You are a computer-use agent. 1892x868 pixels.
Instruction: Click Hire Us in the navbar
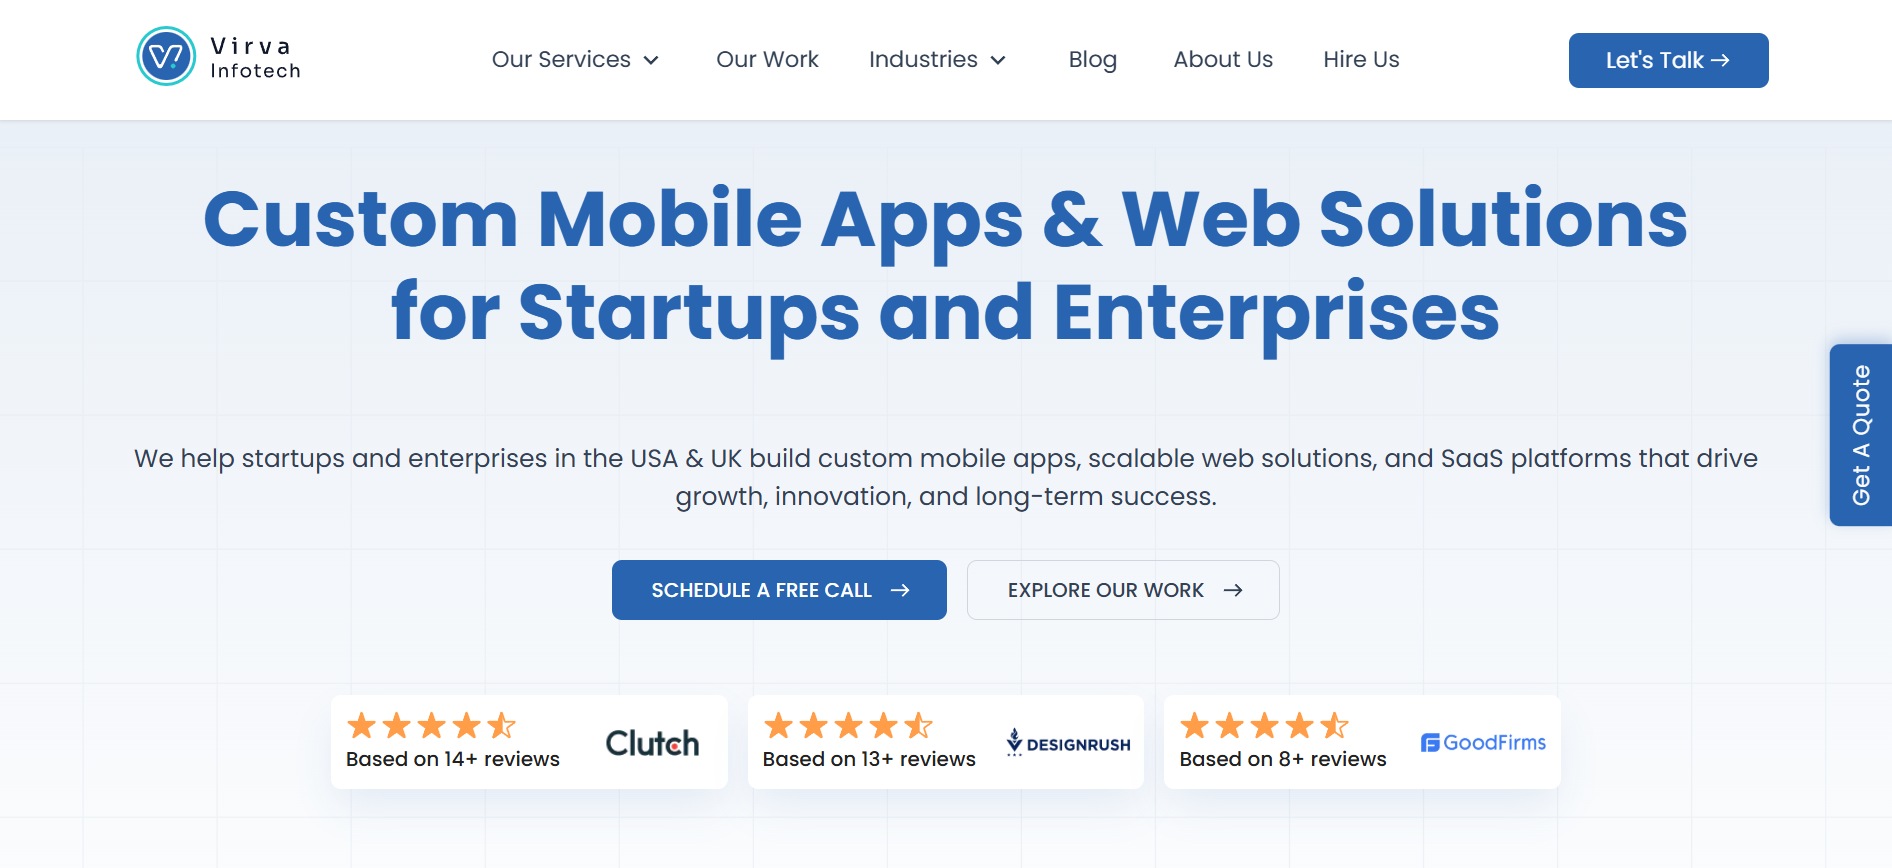click(x=1361, y=60)
